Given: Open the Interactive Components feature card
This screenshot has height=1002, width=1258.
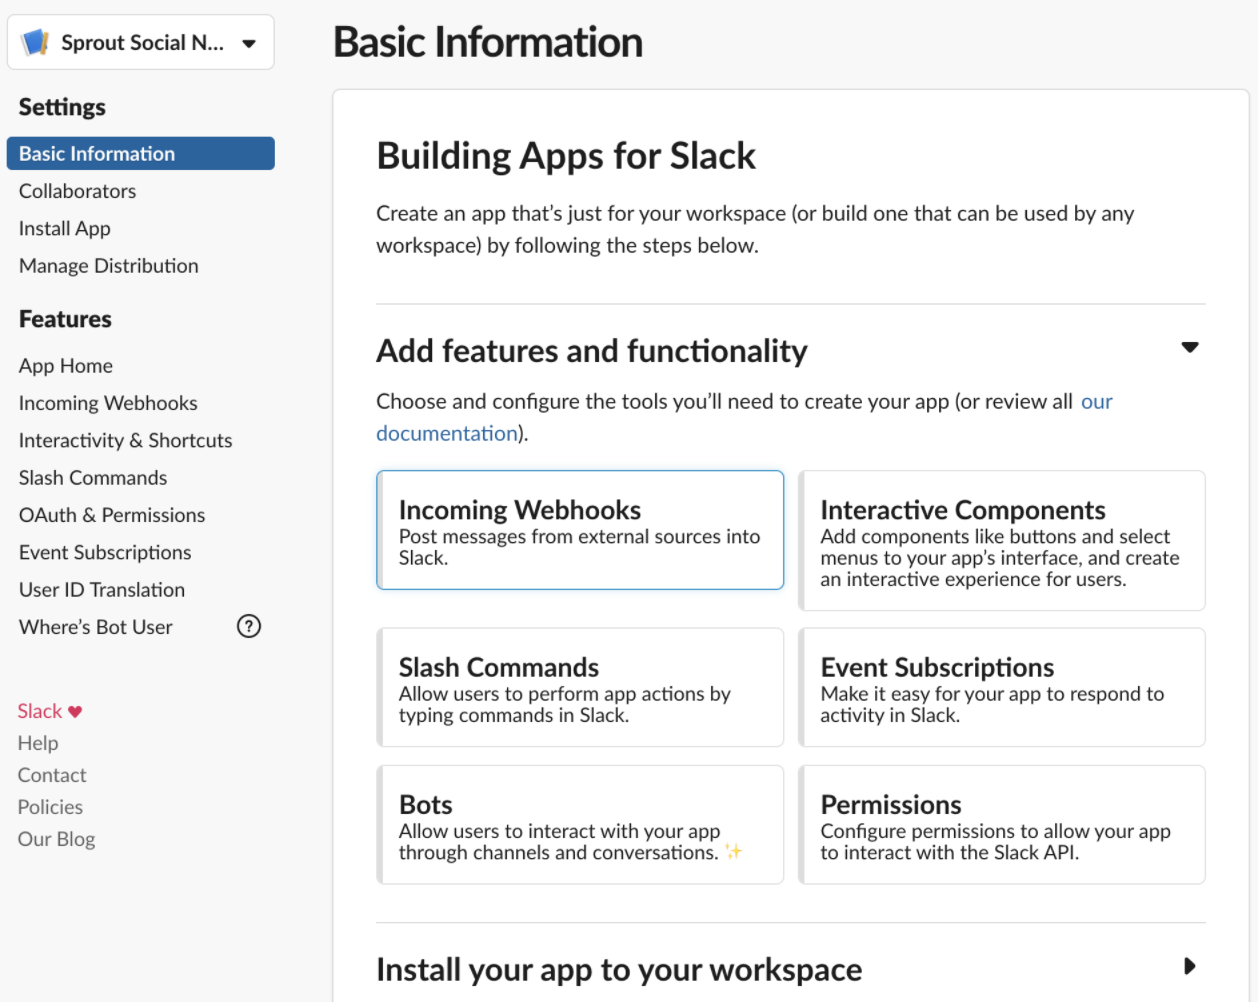Looking at the screenshot, I should 1002,540.
